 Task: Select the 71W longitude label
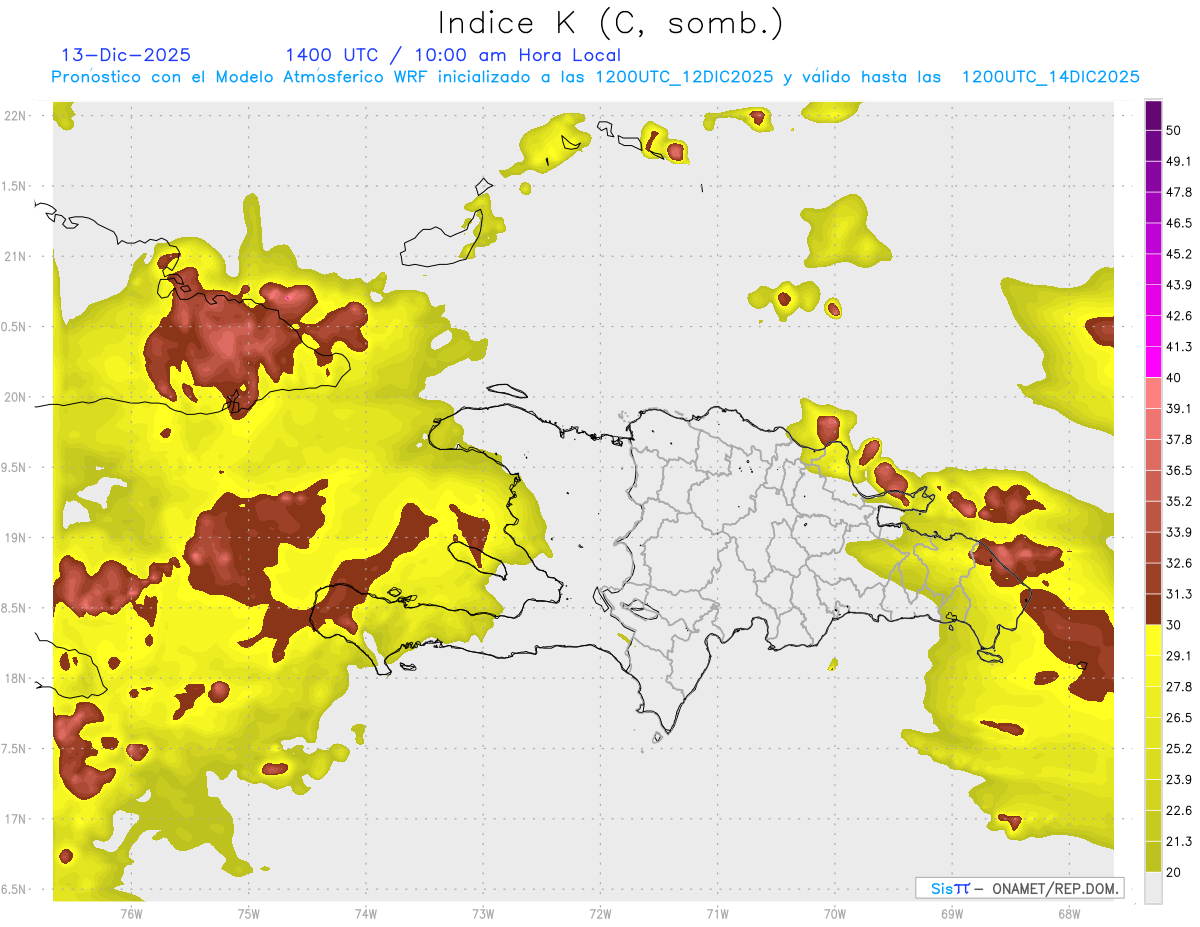tap(717, 913)
